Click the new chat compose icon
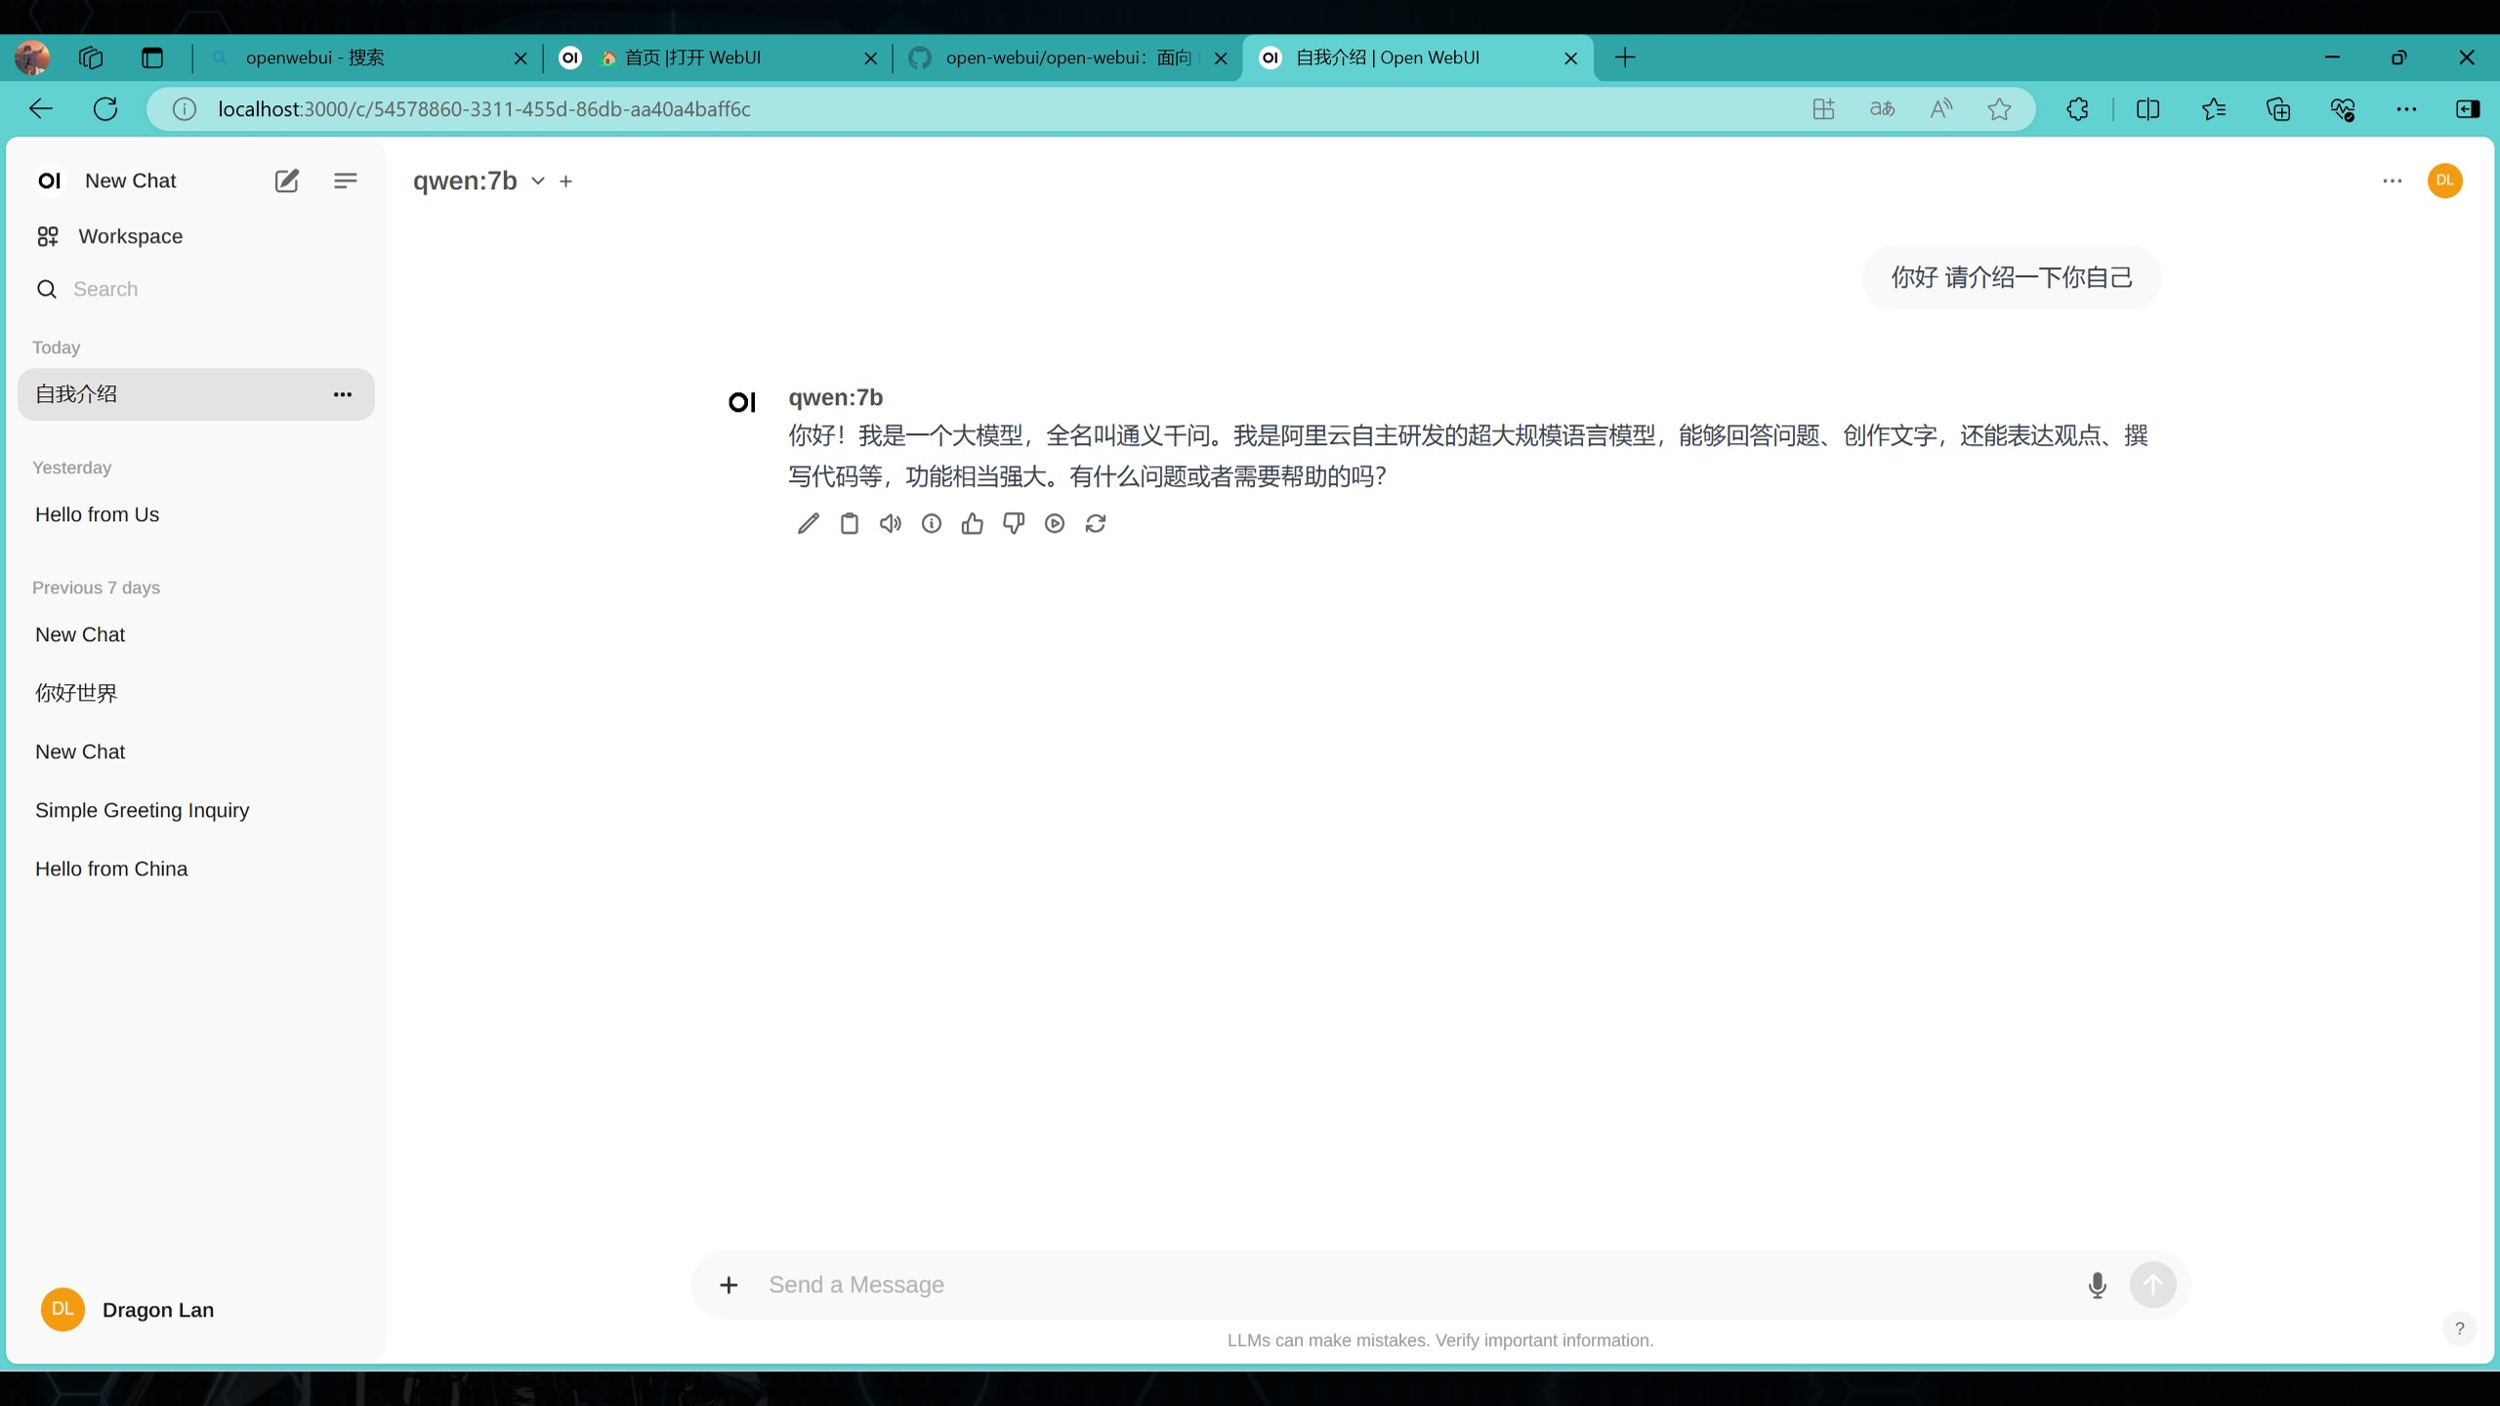 pos(286,181)
